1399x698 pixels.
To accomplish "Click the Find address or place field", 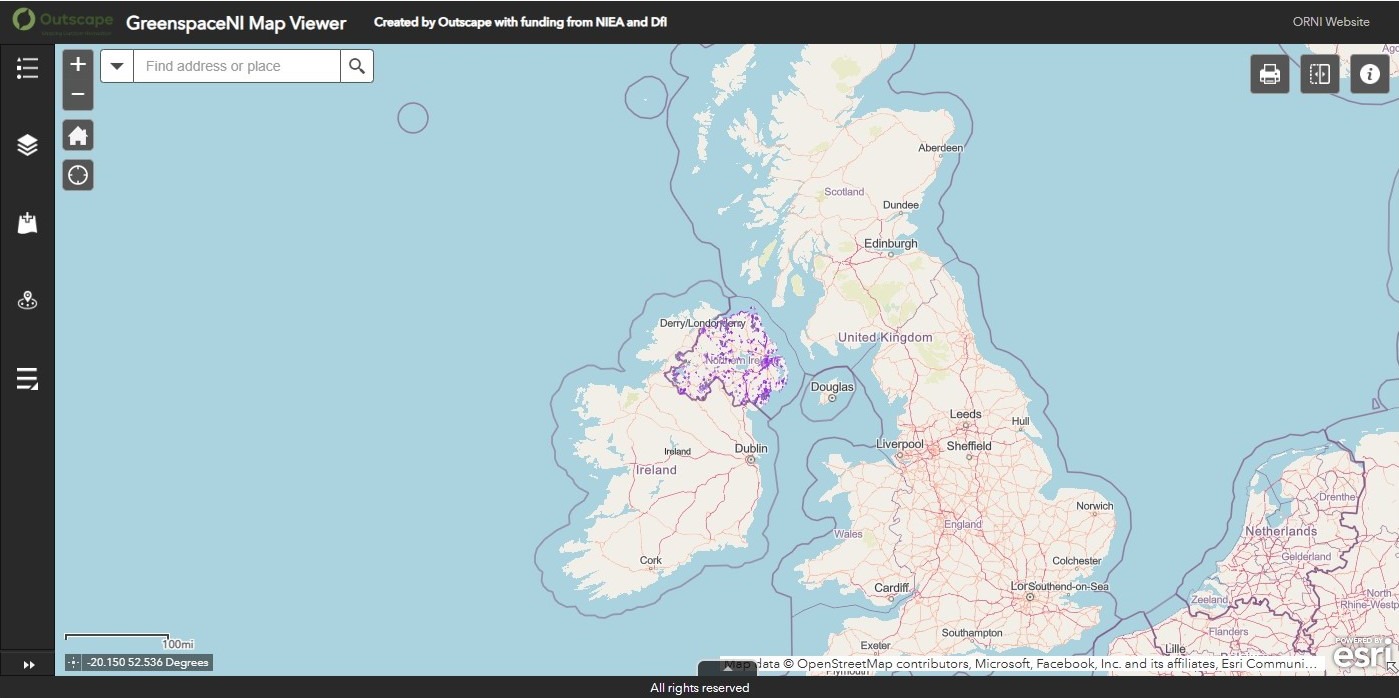I will pyautogui.click(x=236, y=66).
